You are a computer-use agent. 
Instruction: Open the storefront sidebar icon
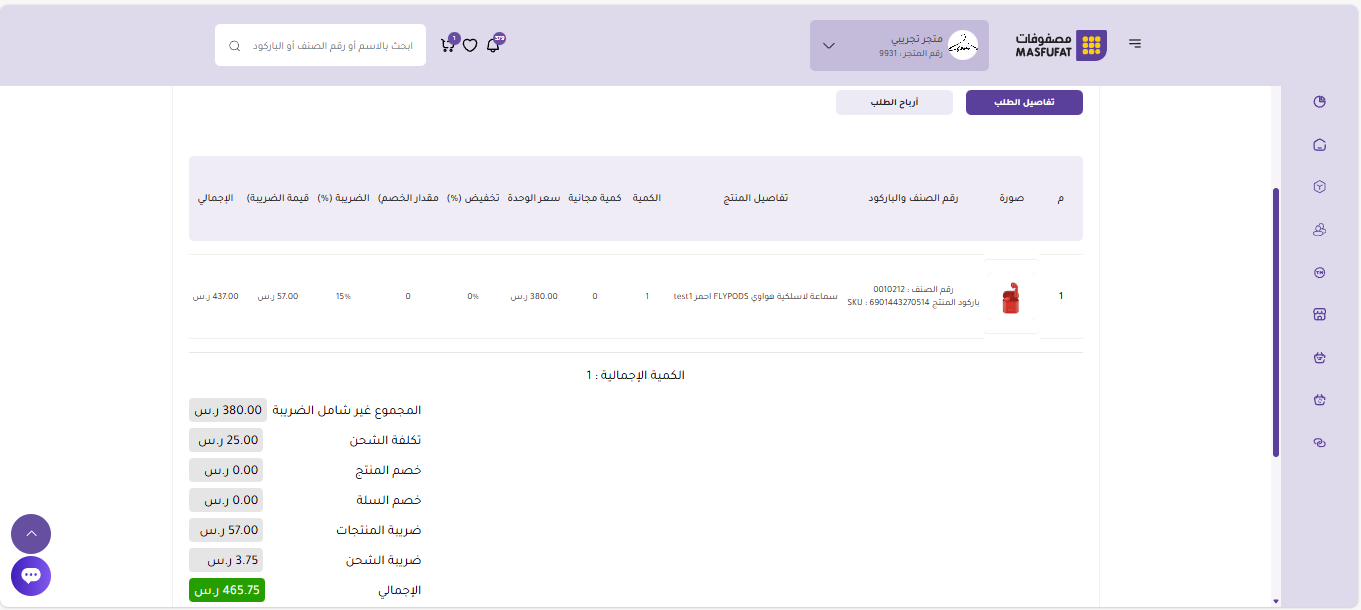coord(1319,315)
